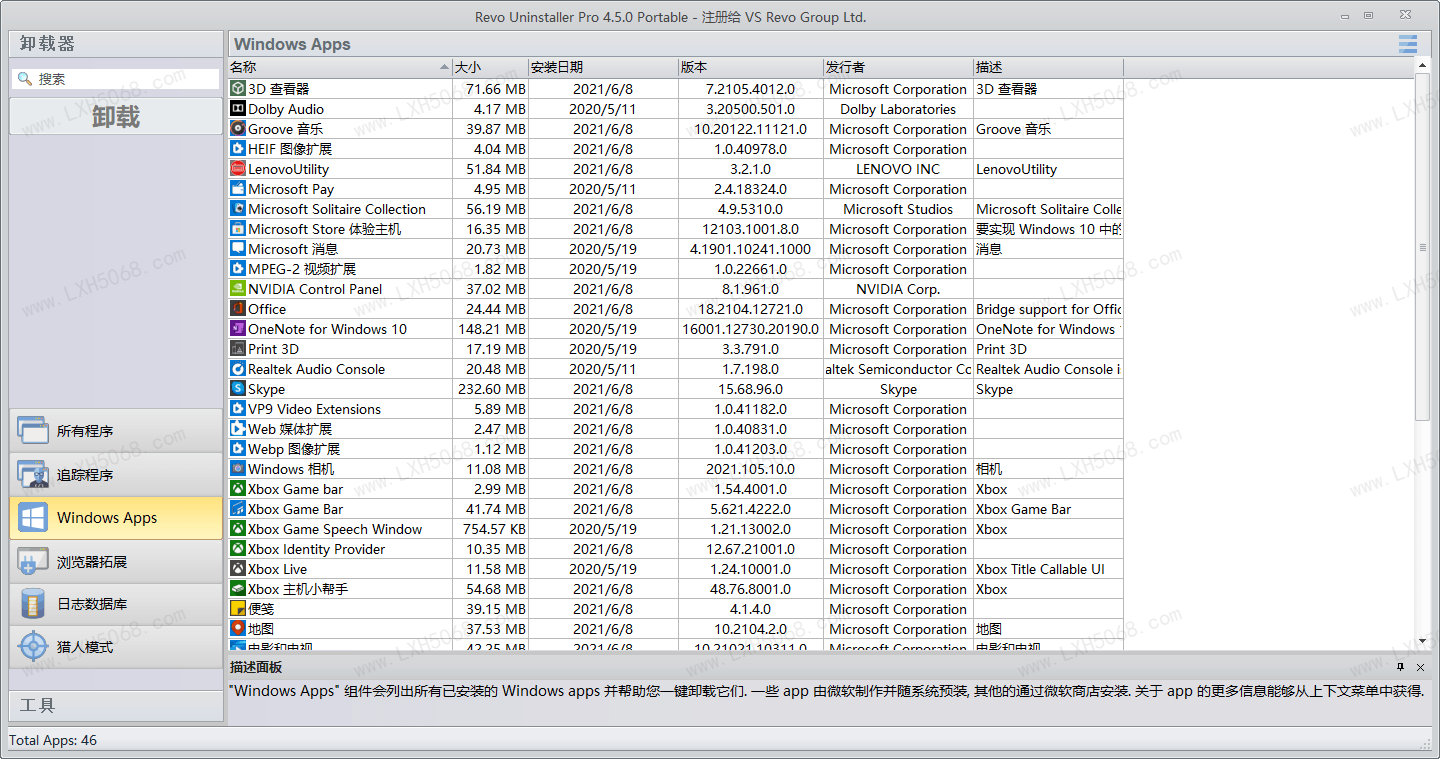The width and height of the screenshot is (1440, 759).
Task: Select the VP9 Video Extensions row
Action: pyautogui.click(x=676, y=409)
